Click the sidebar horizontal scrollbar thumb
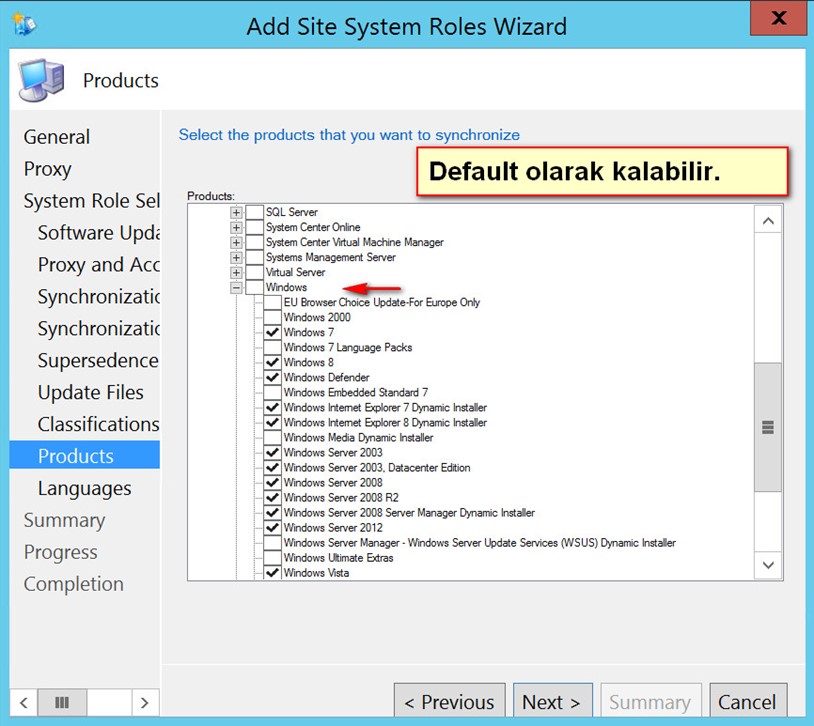Image resolution: width=814 pixels, height=726 pixels. (x=62, y=703)
